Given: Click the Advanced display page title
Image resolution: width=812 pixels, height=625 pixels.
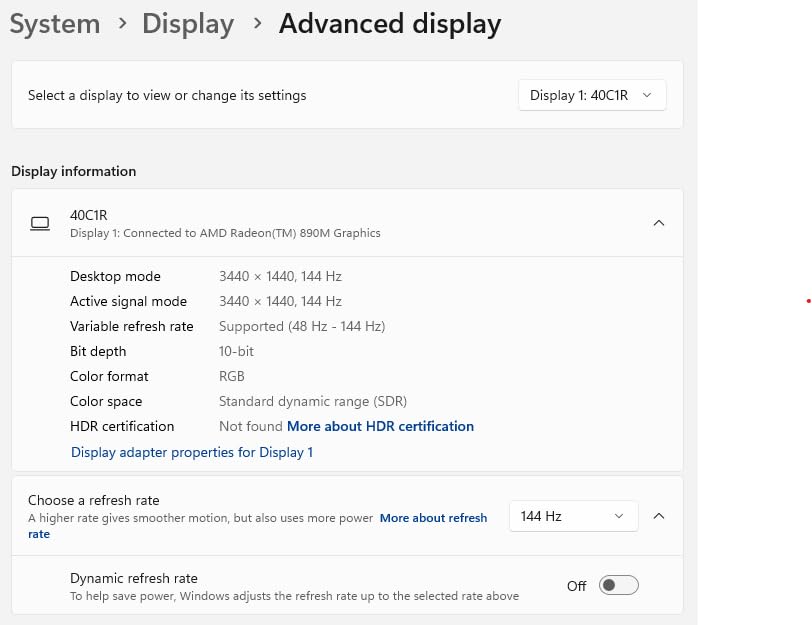Looking at the screenshot, I should (390, 23).
